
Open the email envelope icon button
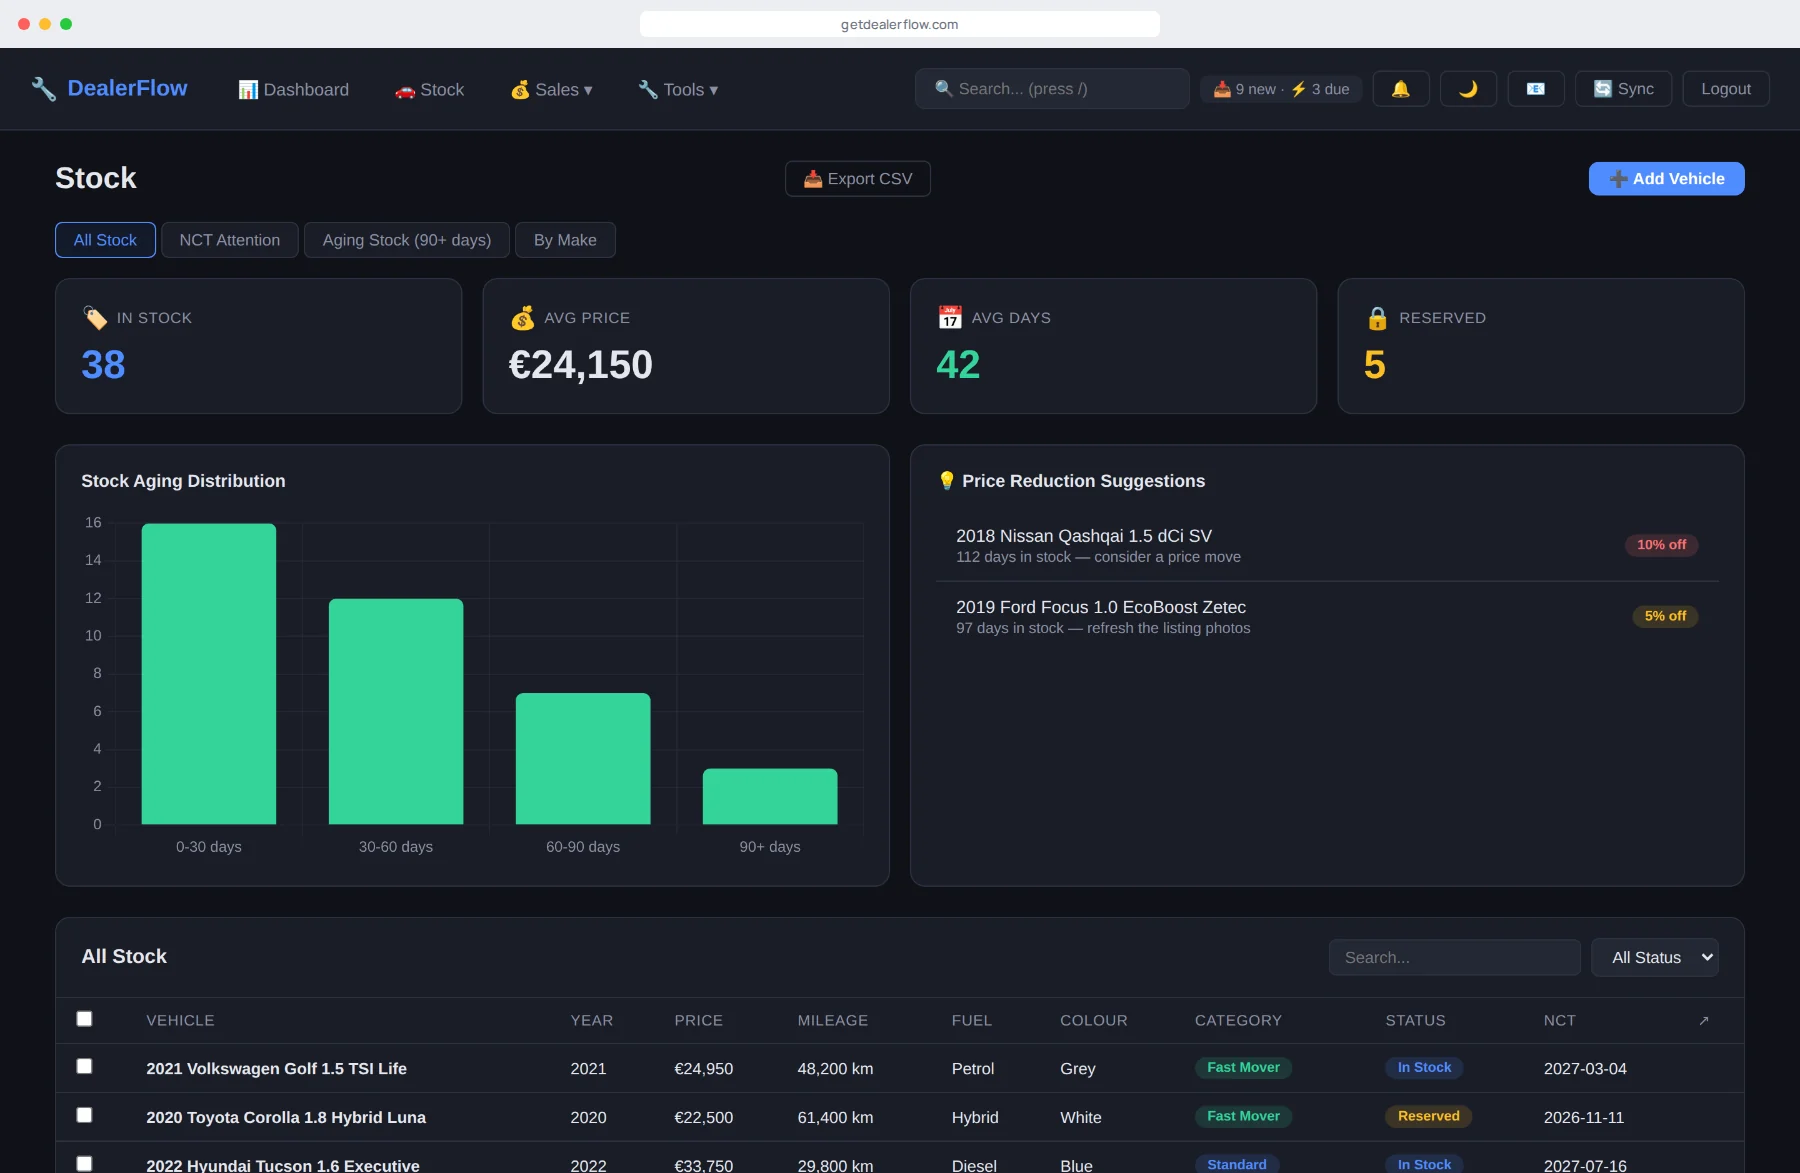point(1536,89)
